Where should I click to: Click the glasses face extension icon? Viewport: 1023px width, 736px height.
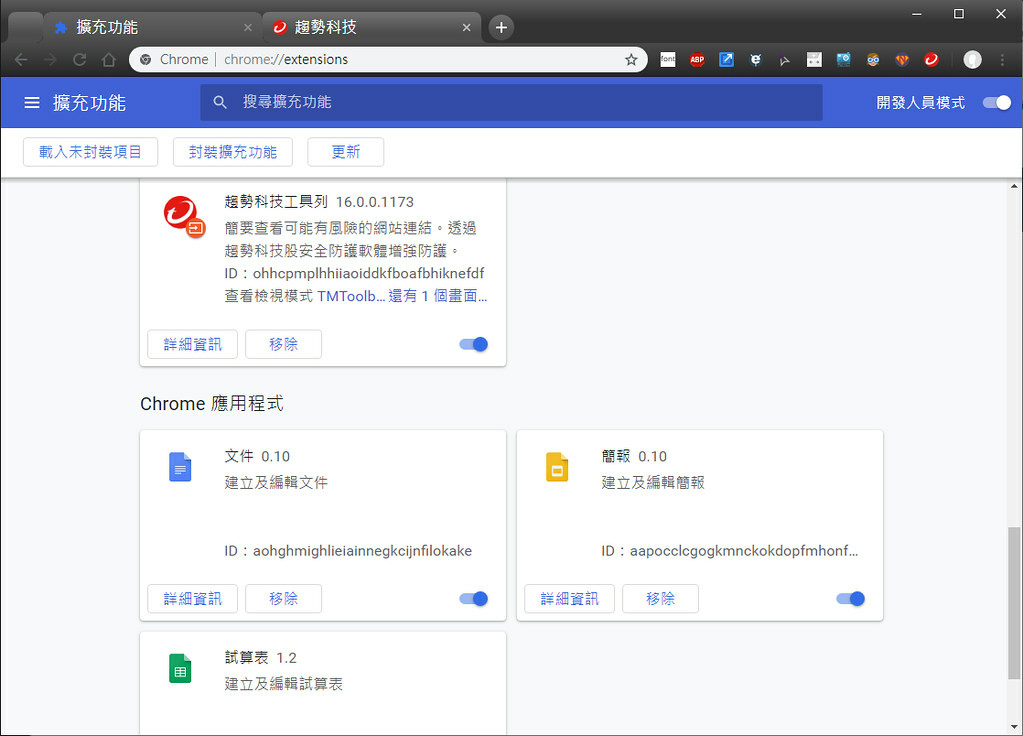tap(873, 59)
